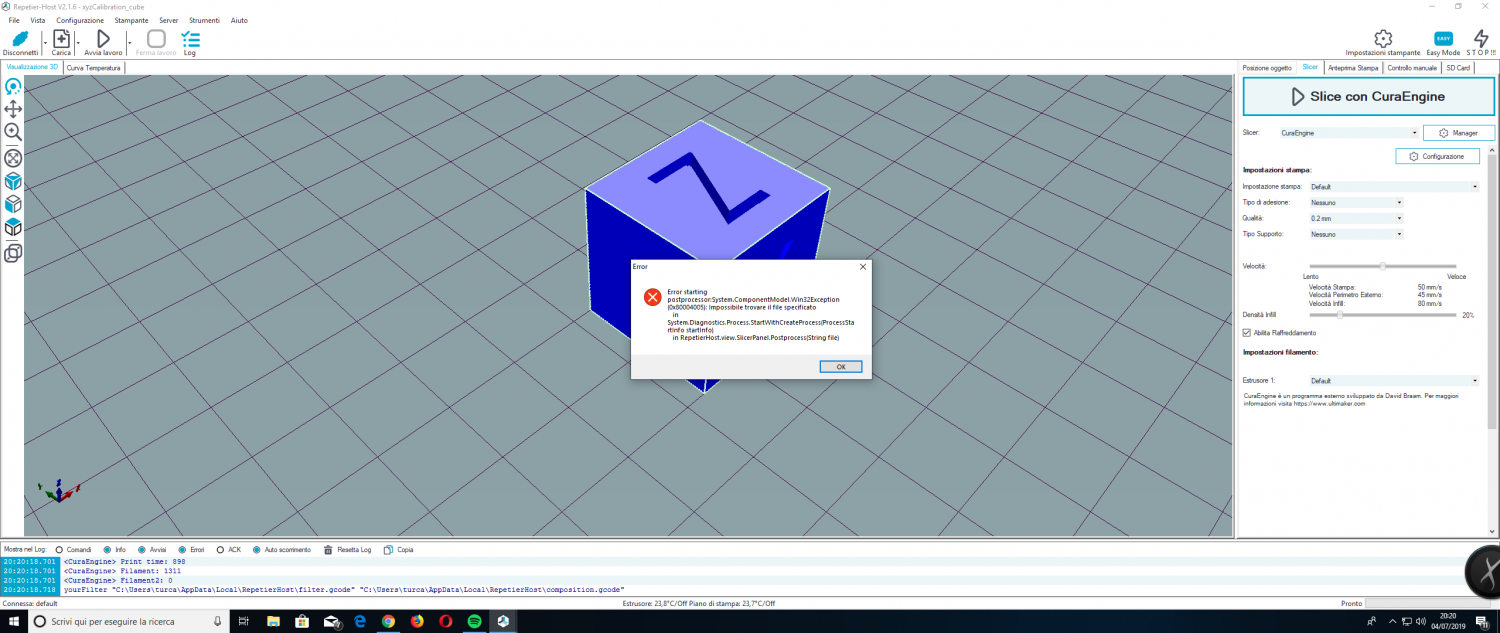Open the Tipo di adesione dropdown
This screenshot has width=1500, height=633.
click(x=1356, y=202)
